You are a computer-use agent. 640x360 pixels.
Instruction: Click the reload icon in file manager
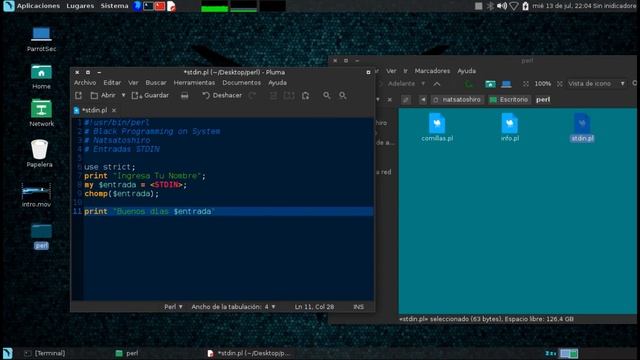pyautogui.click(x=469, y=84)
